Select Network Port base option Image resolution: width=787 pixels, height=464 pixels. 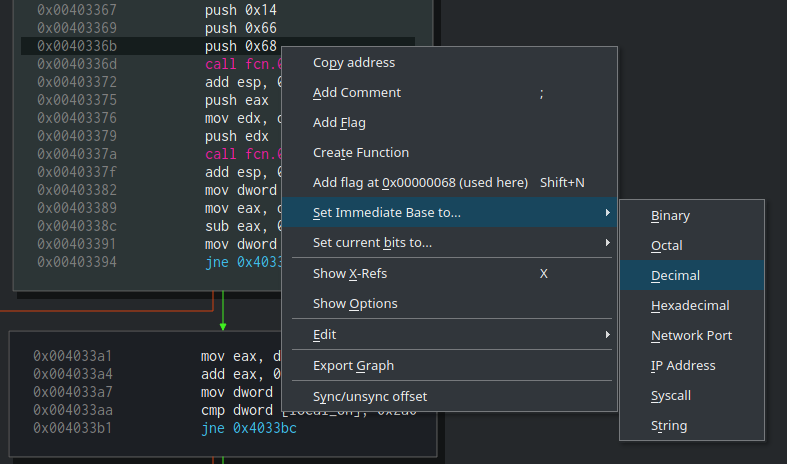point(691,335)
